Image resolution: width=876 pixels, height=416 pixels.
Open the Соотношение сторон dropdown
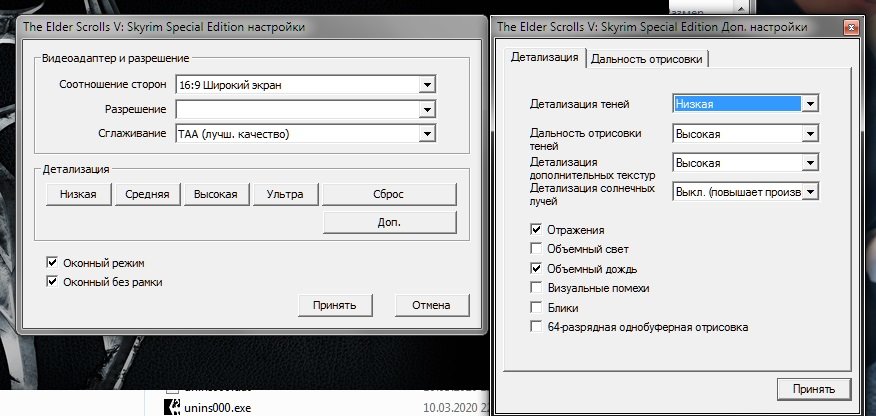(427, 85)
